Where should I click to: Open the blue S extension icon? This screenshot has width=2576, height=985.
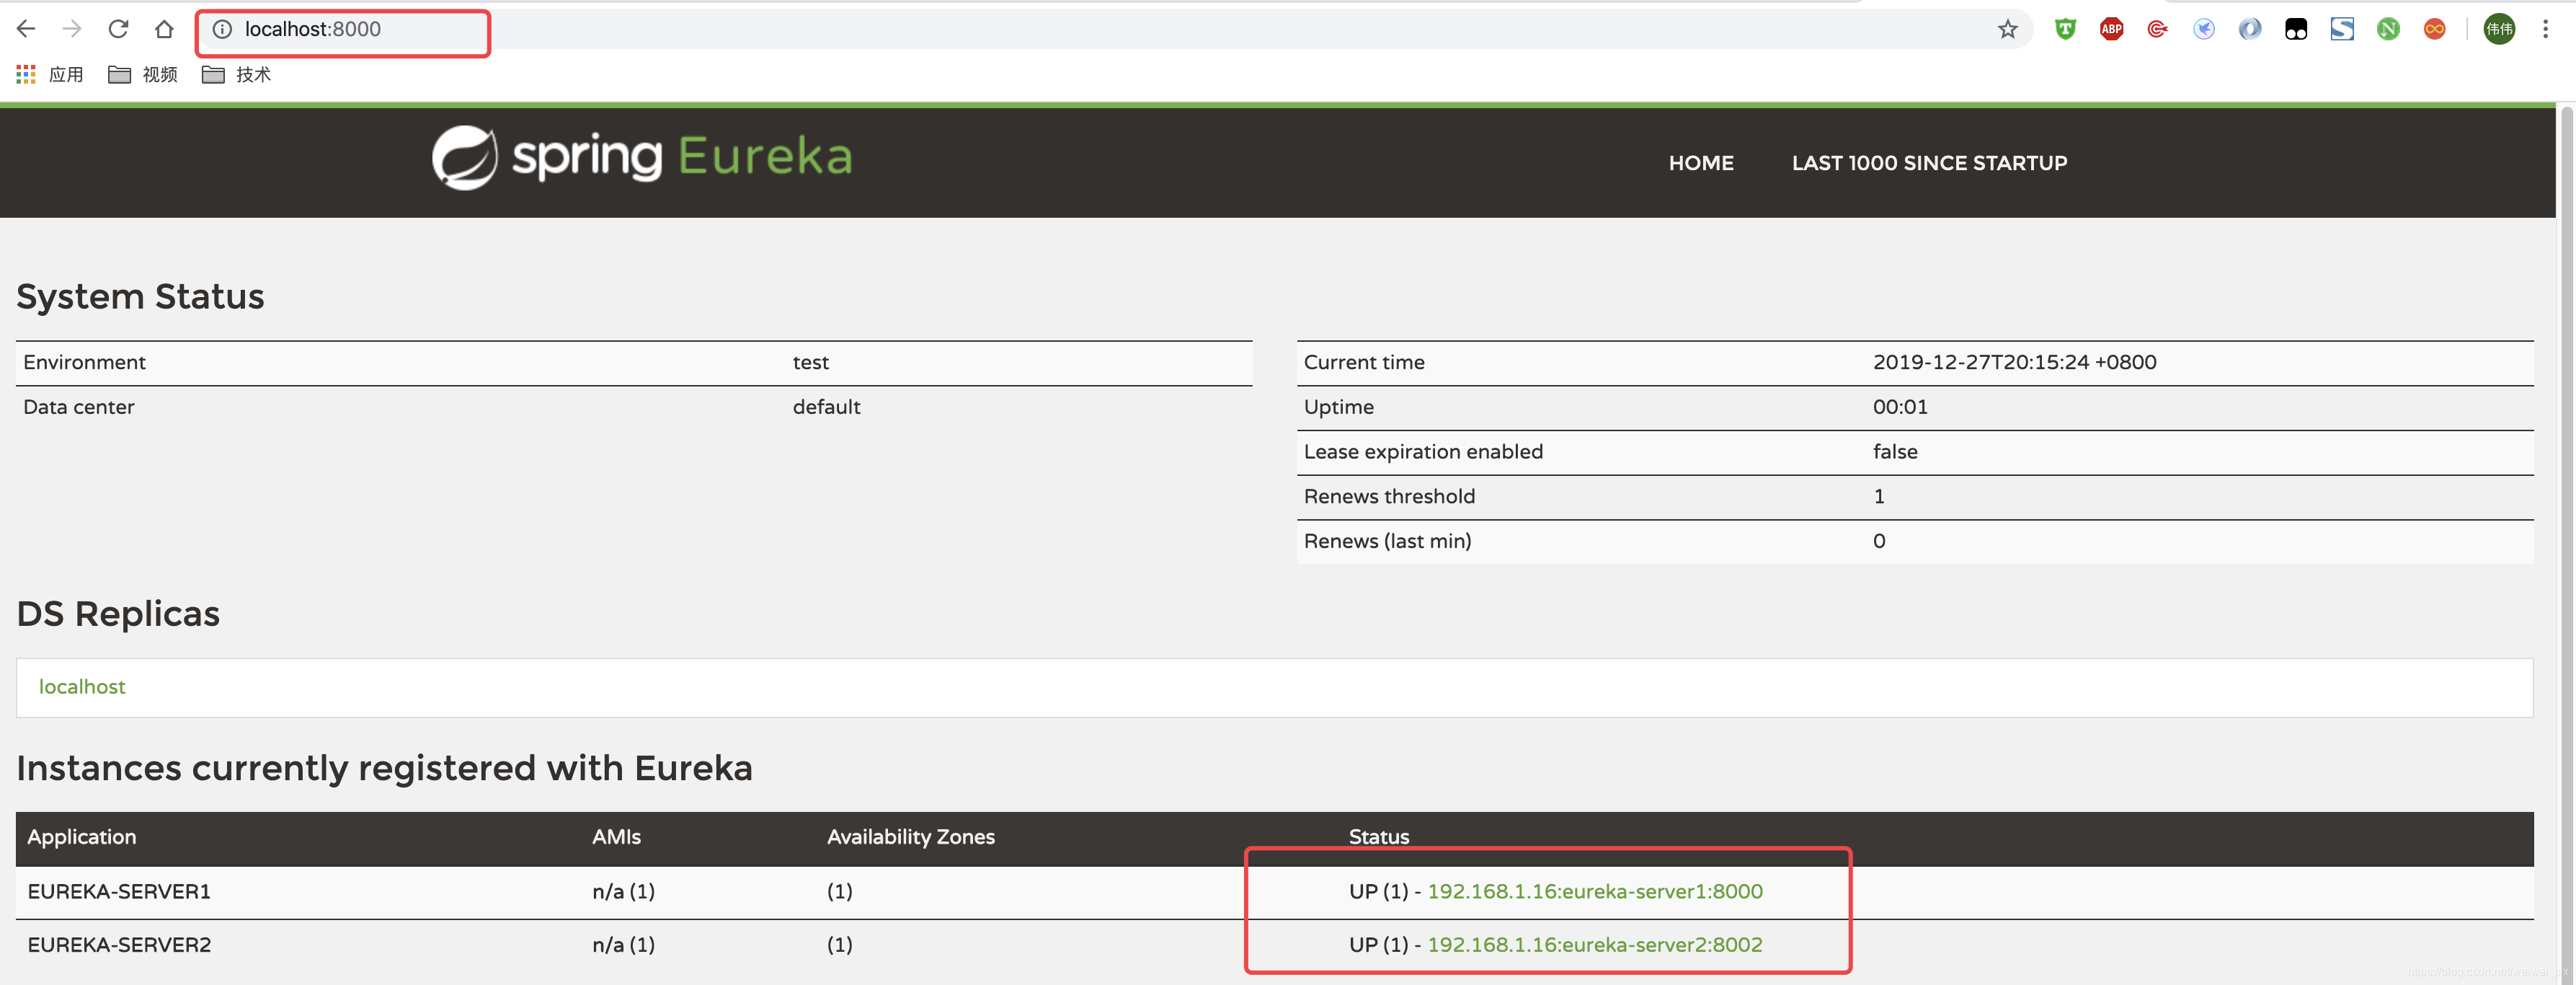point(2341,29)
